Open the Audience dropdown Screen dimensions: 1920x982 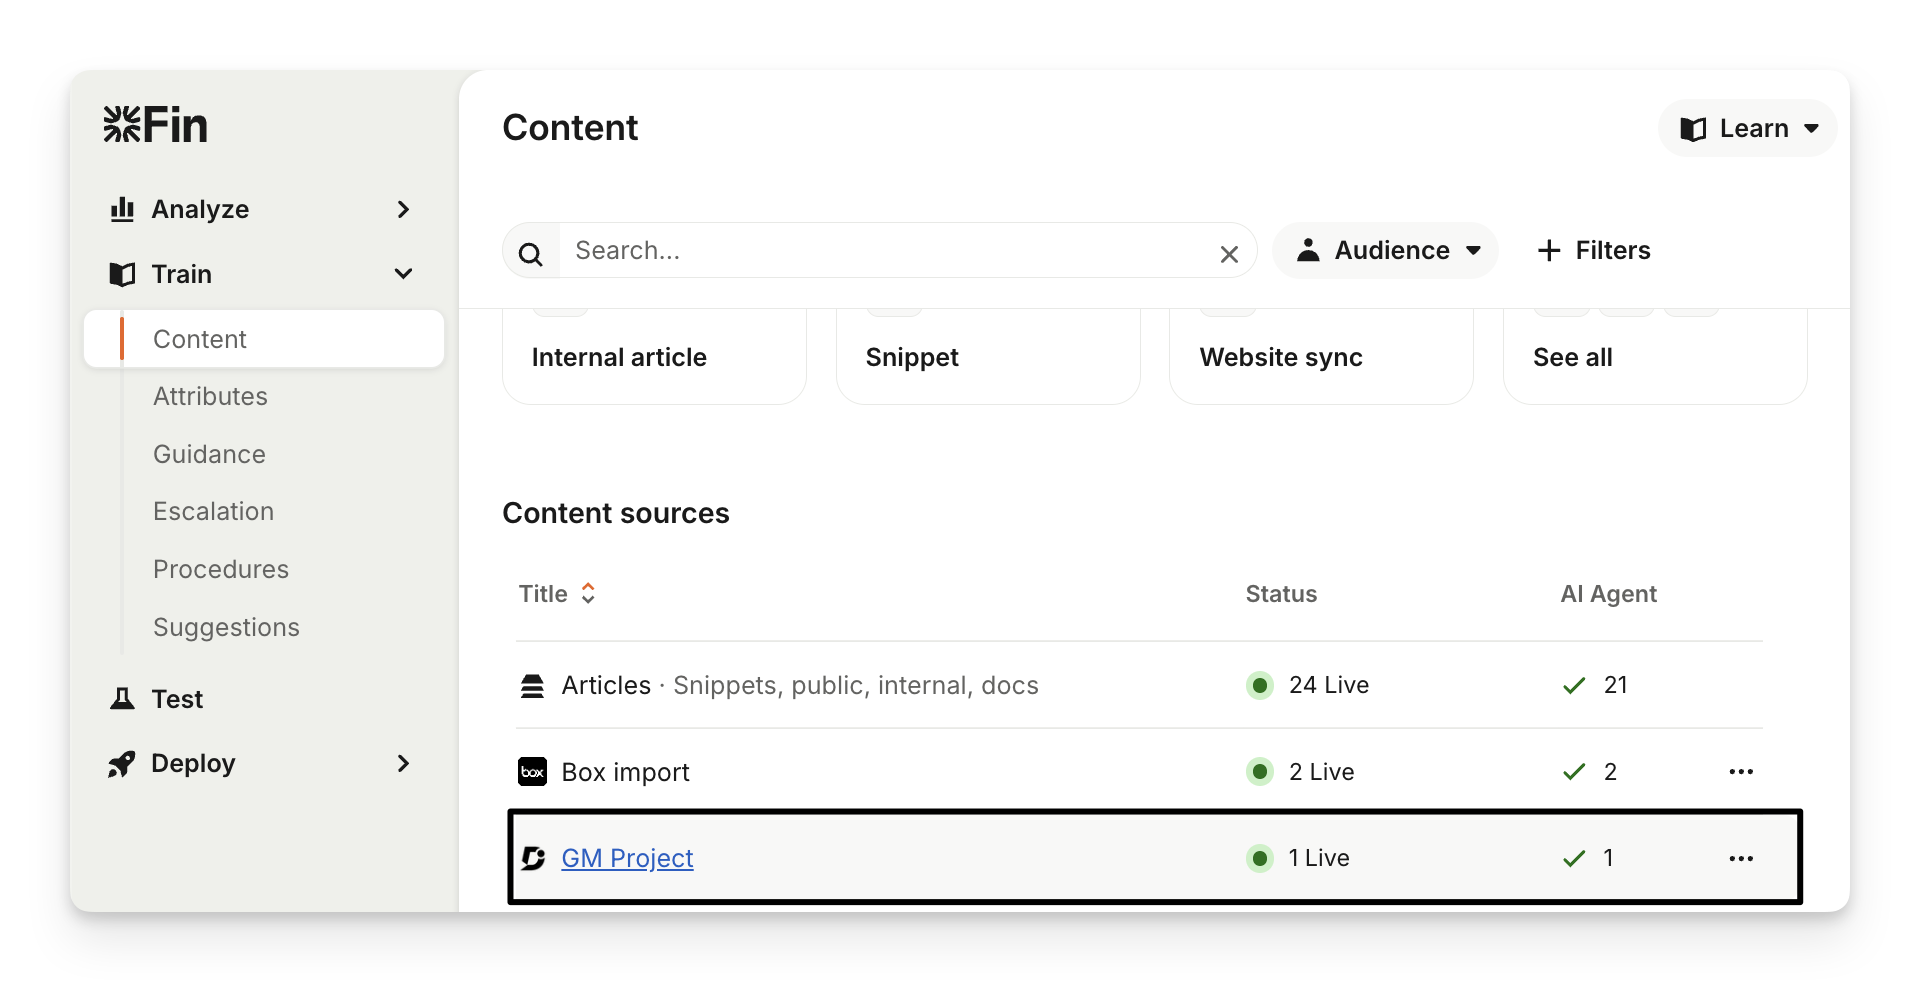[1385, 251]
